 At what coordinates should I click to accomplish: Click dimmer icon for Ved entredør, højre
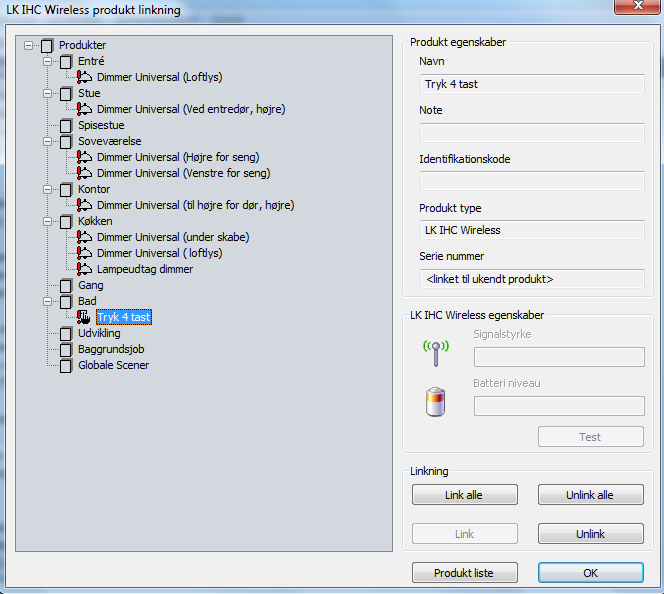click(x=84, y=109)
